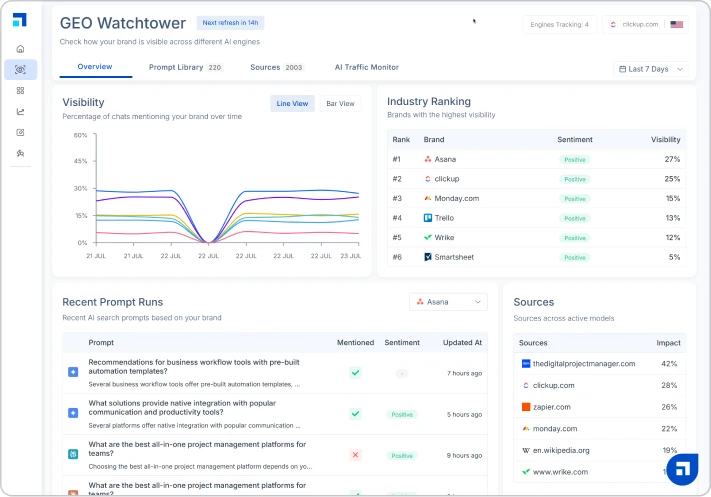Click the engine icon beside workflow tools prompt
The width and height of the screenshot is (711, 497).
[x=73, y=372]
